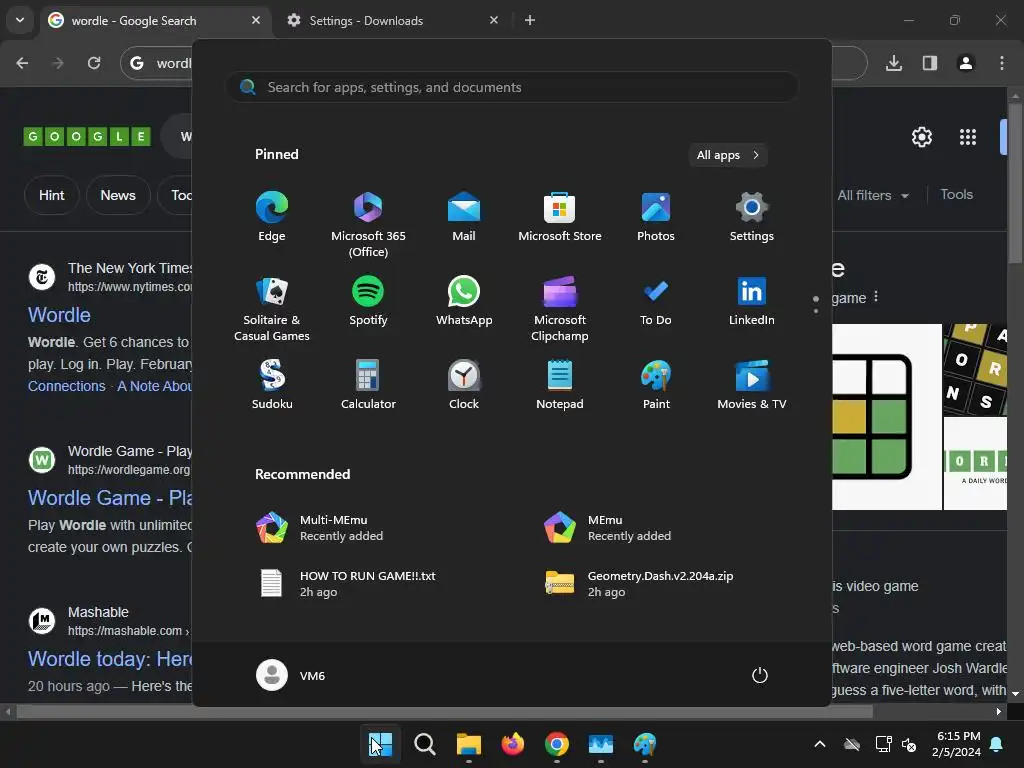Open Chrome downloads icon
This screenshot has width=1024, height=768.
[x=894, y=63]
